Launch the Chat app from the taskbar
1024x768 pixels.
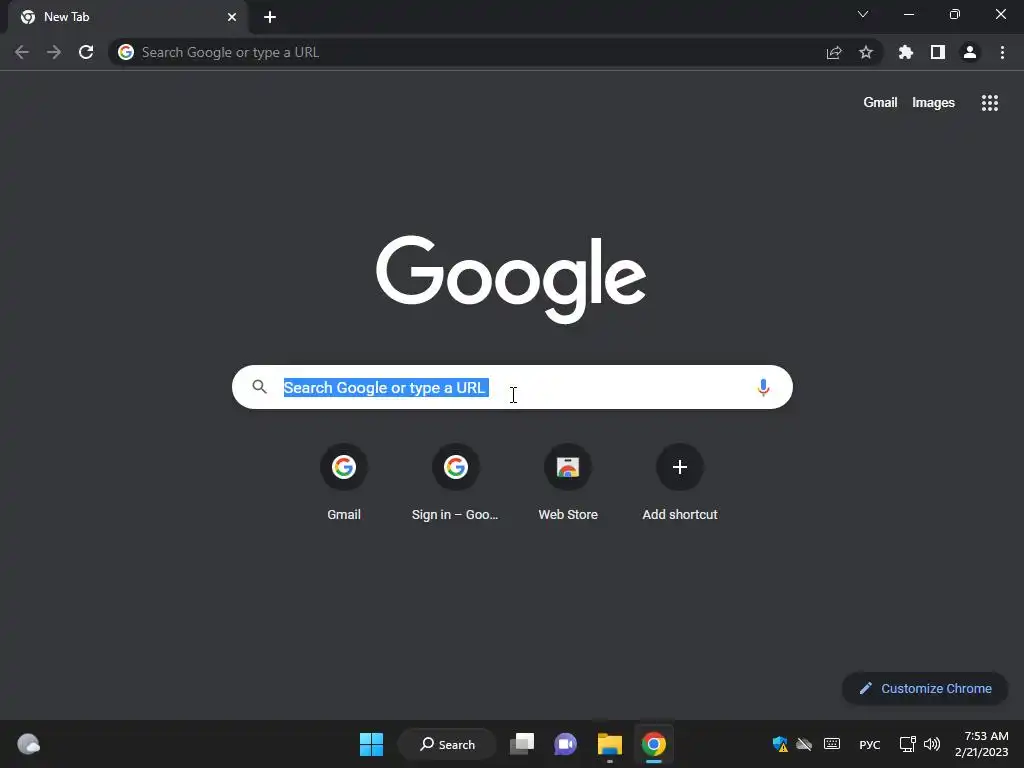click(x=566, y=744)
